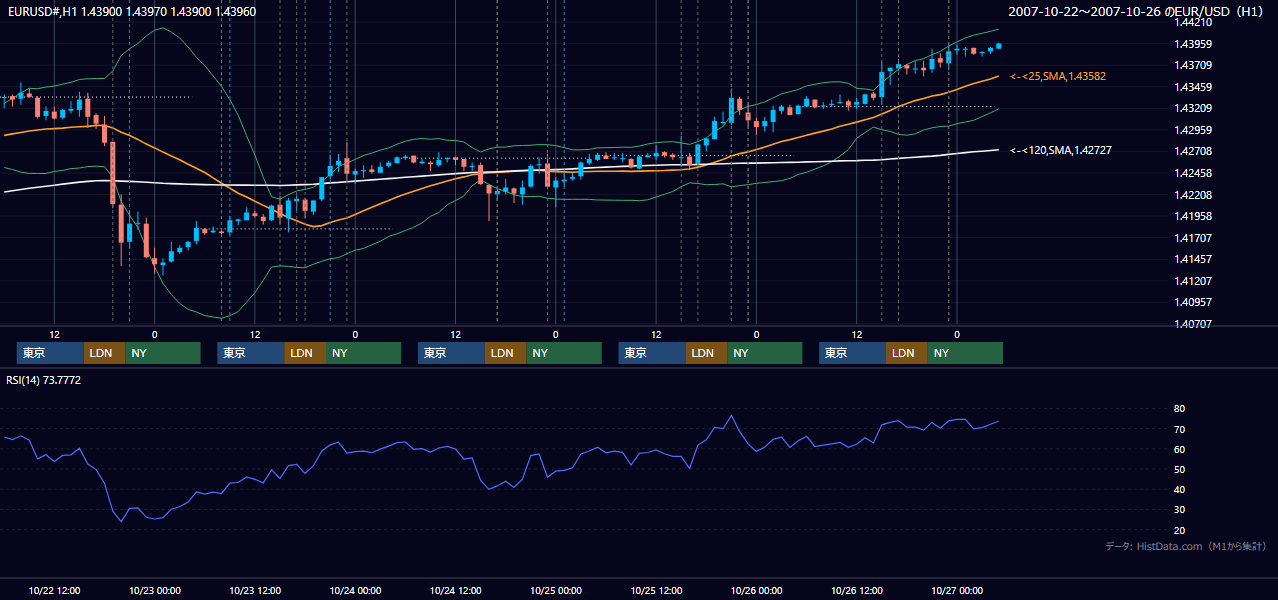The width and height of the screenshot is (1278, 600).
Task: Click price axis value 1.40707
Action: click(x=1192, y=324)
